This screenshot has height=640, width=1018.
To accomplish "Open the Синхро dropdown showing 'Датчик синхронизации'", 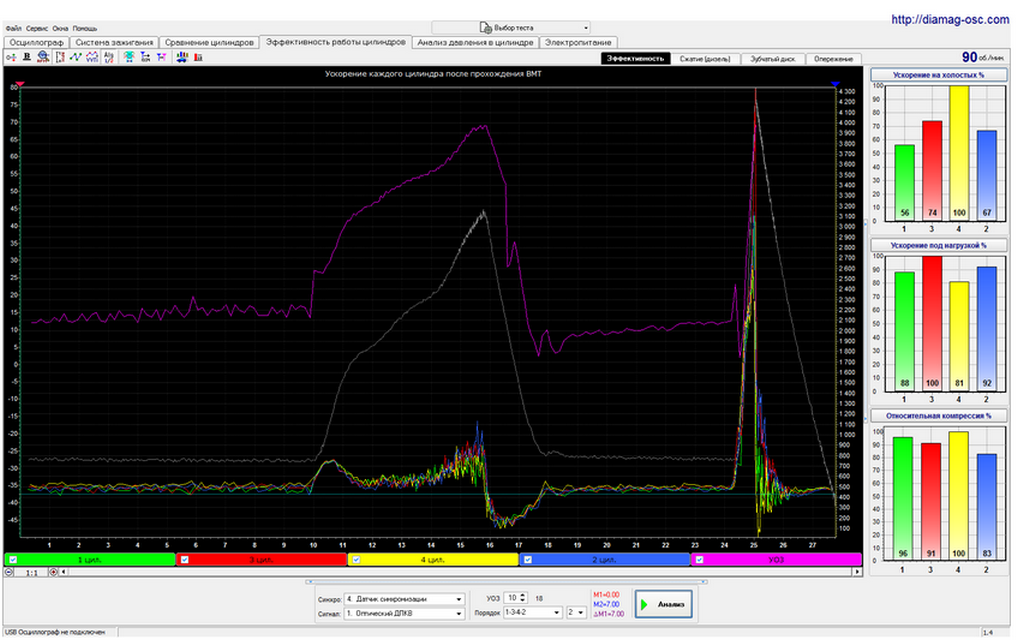I will 404,599.
